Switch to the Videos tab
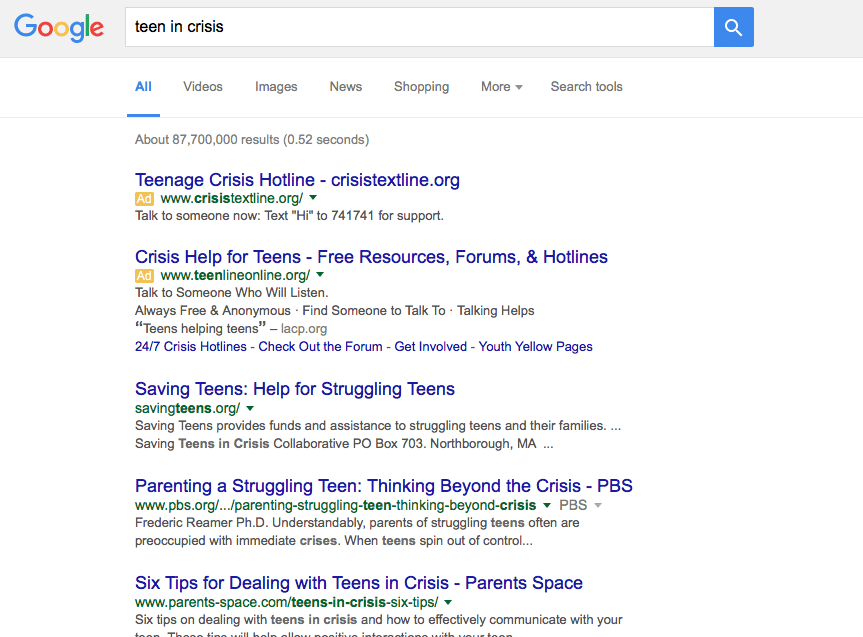The image size is (863, 637). [x=203, y=87]
